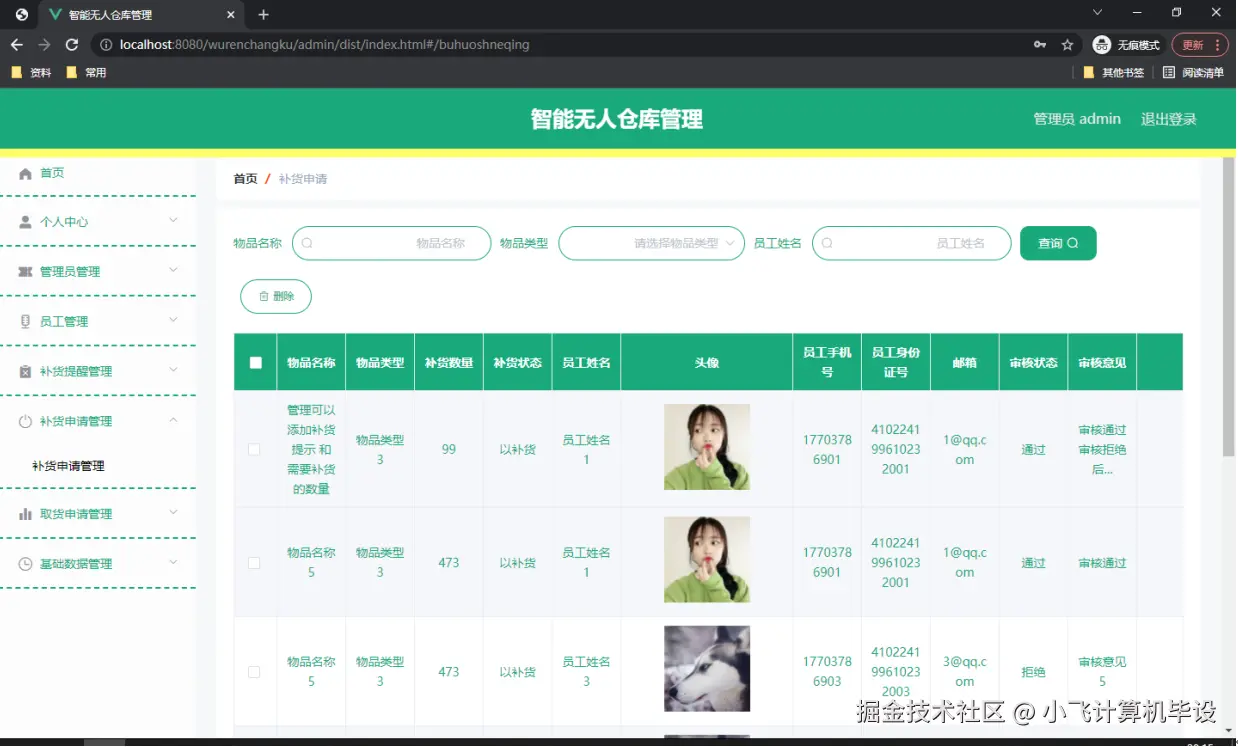Open the 常用 bookmark folder
Viewport: 1238px width, 747px height.
86,73
